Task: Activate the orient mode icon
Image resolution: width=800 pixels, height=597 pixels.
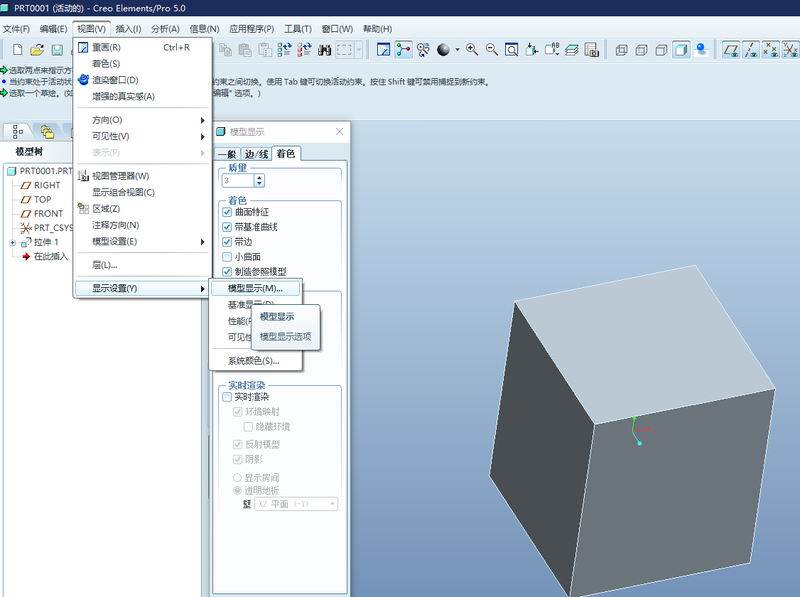Action: click(423, 49)
